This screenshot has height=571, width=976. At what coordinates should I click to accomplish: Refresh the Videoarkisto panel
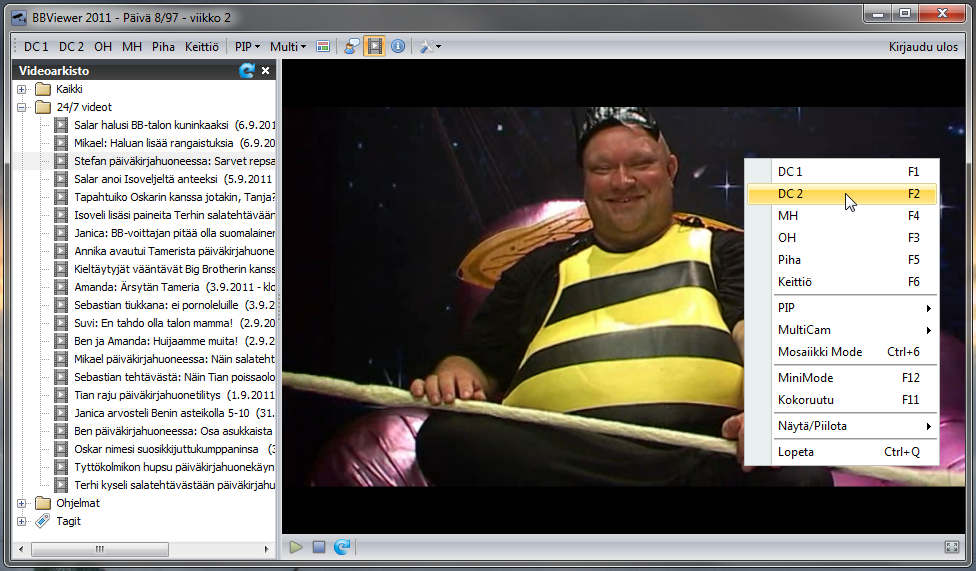(x=246, y=70)
